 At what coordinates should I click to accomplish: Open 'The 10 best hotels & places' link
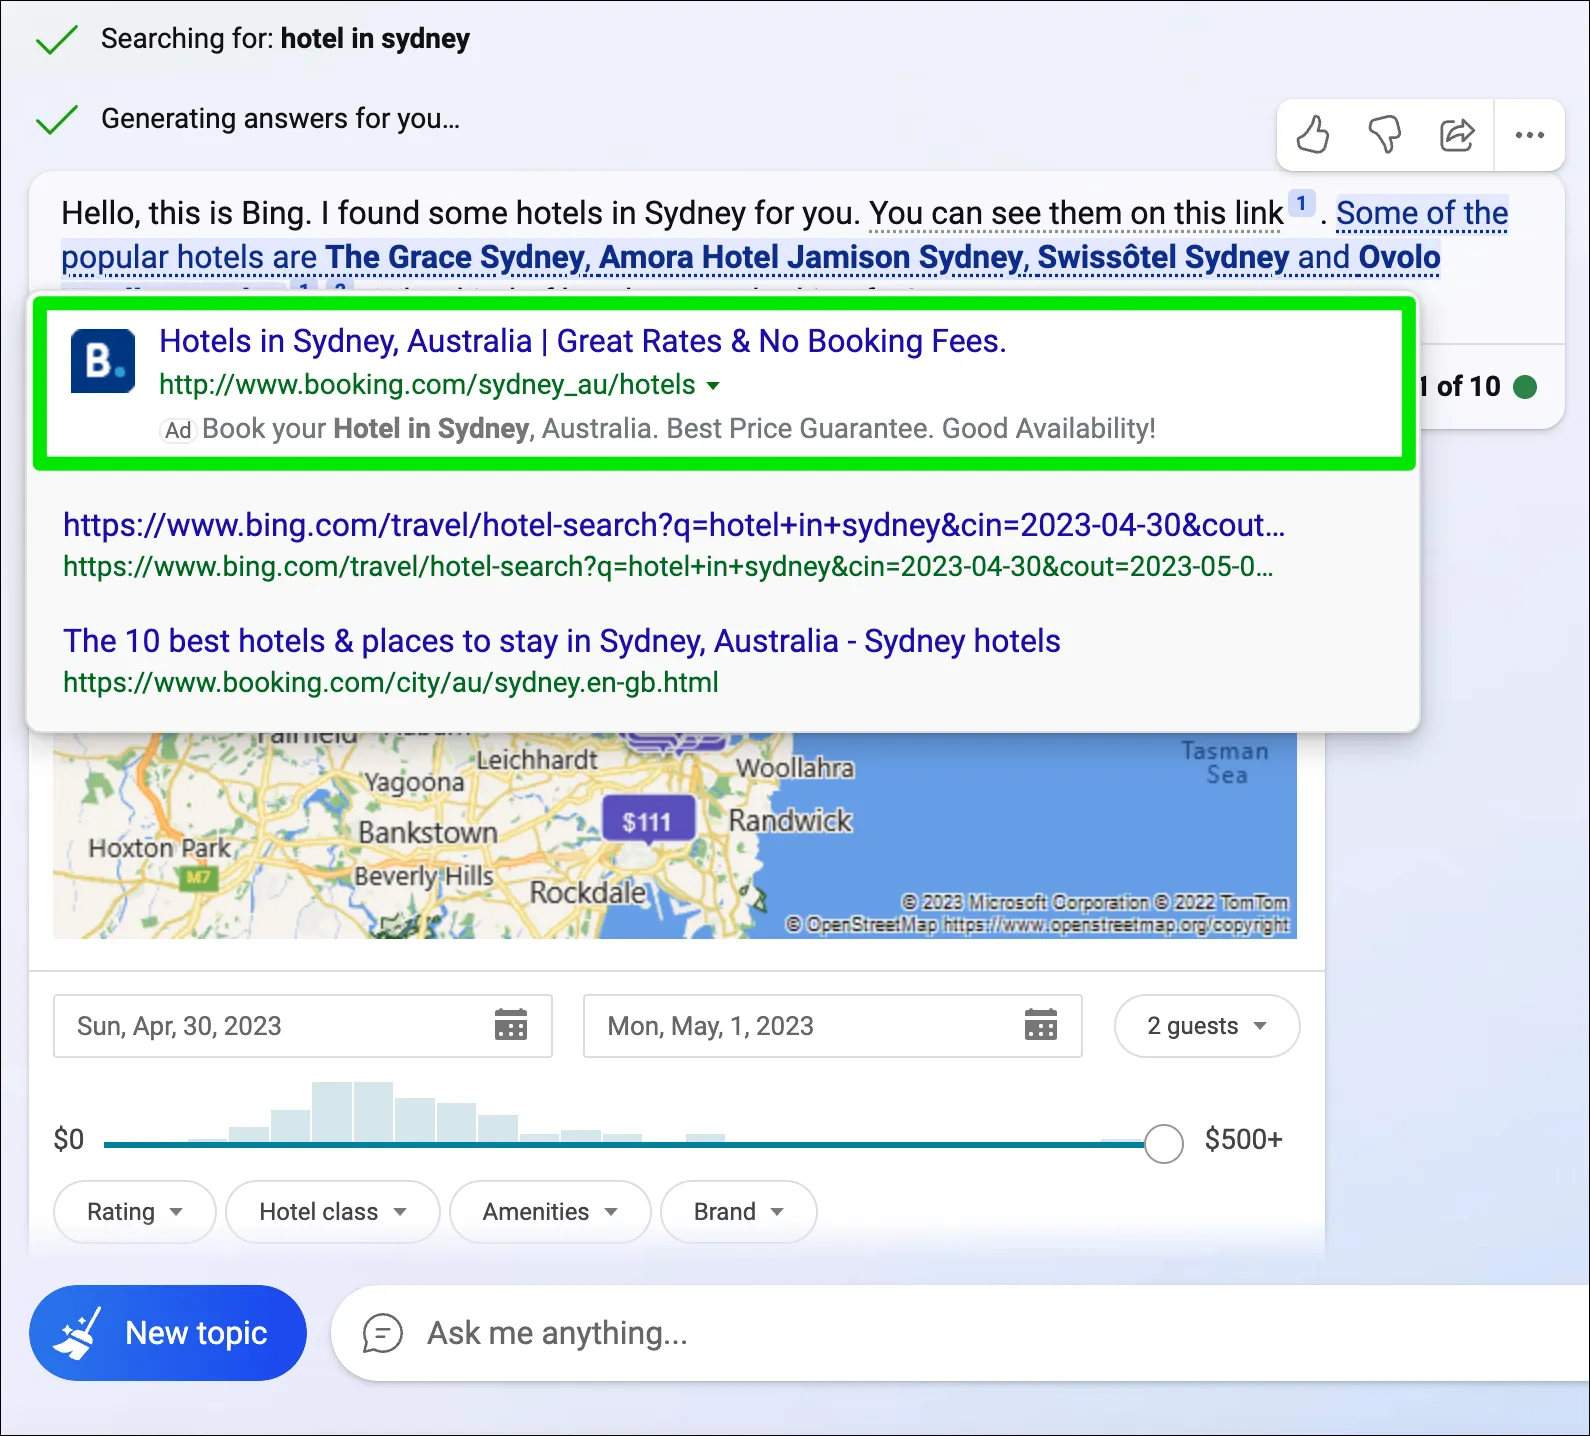(562, 641)
